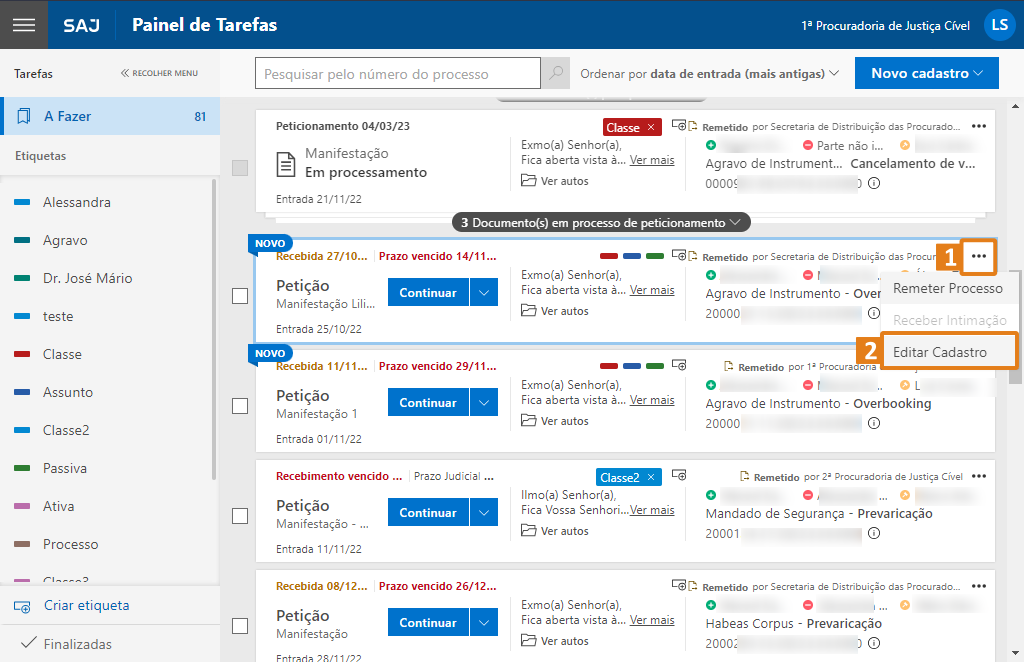
Task: Choose Editar Cadastro from context menu
Action: 939,352
